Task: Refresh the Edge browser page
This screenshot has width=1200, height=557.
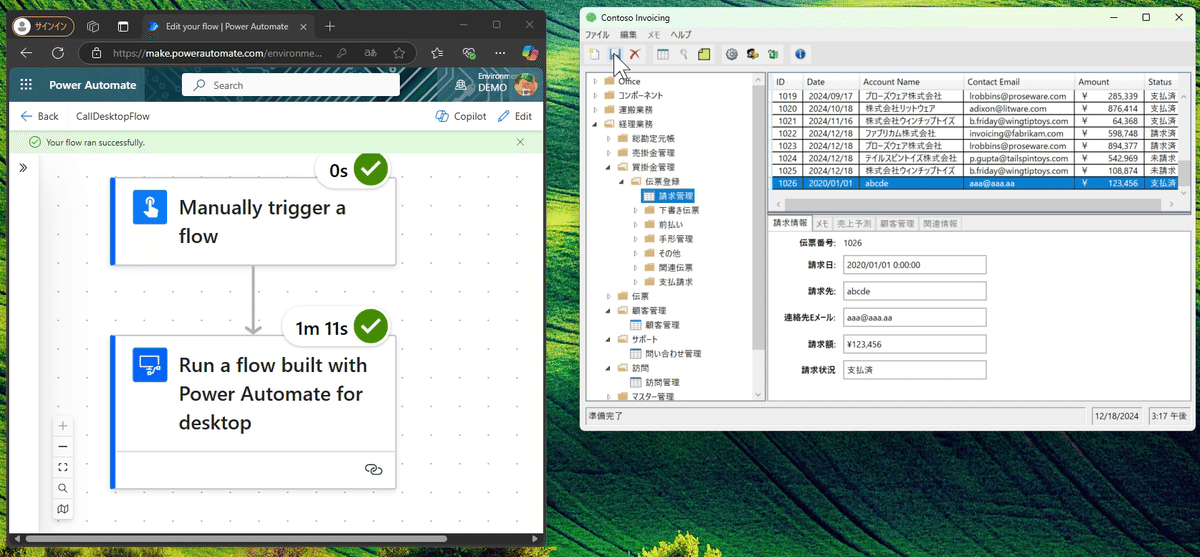Action: pyautogui.click(x=58, y=52)
